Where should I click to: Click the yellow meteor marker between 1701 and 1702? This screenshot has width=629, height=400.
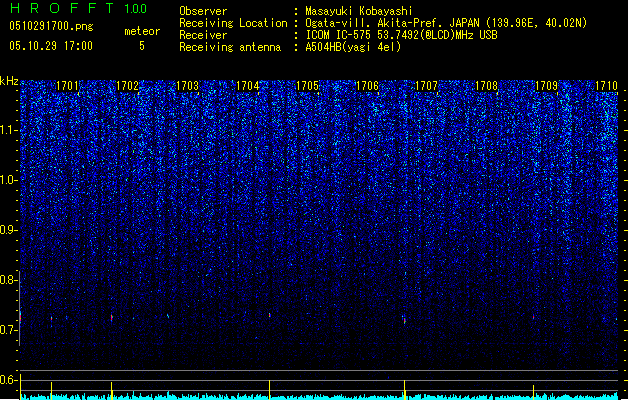pyautogui.click(x=112, y=391)
